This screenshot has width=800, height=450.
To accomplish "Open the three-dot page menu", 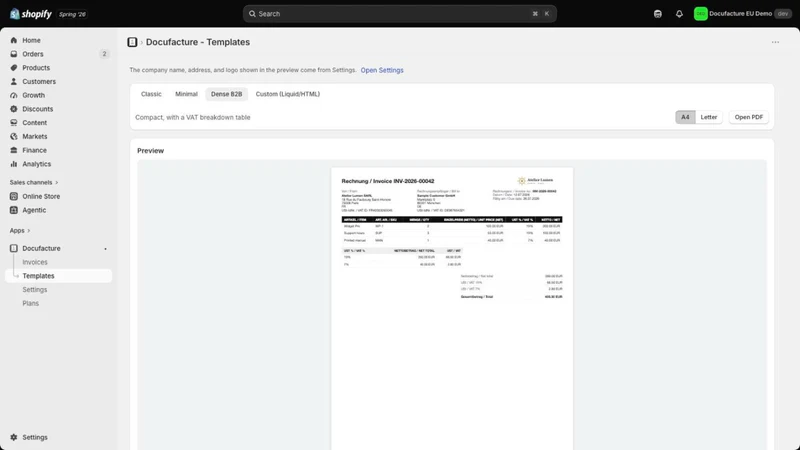I will pyautogui.click(x=775, y=42).
